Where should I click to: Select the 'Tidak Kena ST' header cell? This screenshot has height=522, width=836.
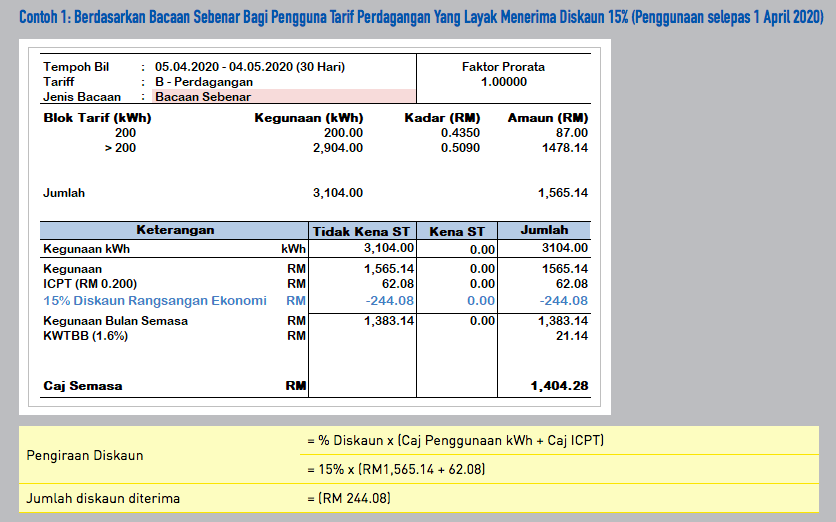click(362, 231)
